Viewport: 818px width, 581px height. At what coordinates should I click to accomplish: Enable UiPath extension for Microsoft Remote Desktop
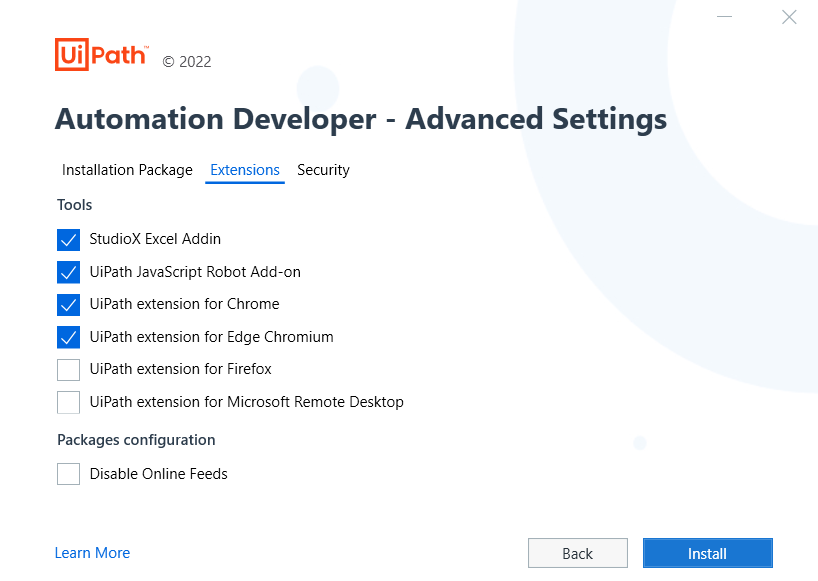(68, 402)
